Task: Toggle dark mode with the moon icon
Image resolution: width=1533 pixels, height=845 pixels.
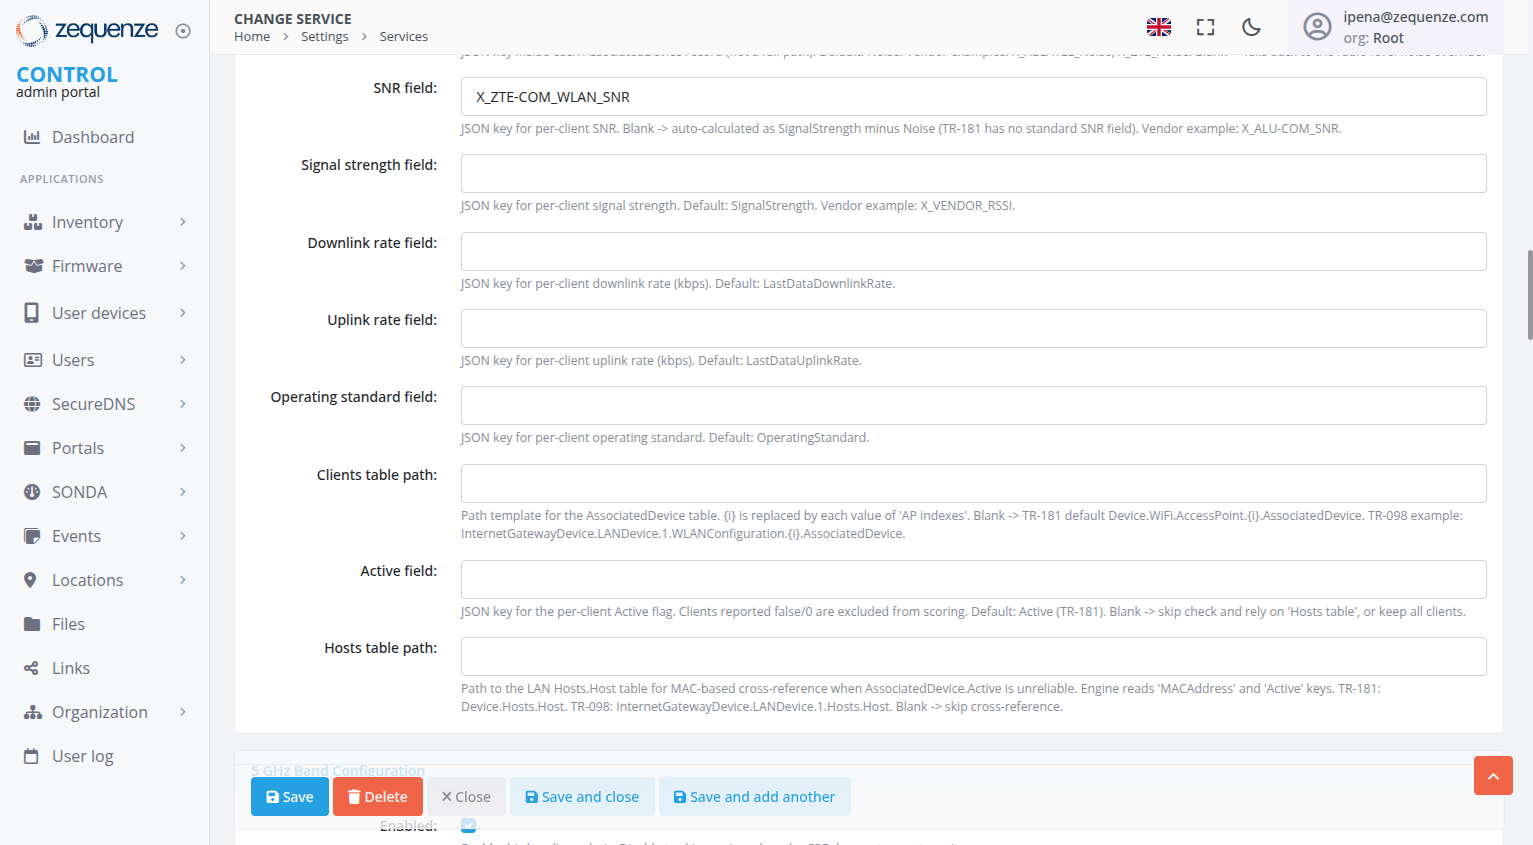Action: point(1251,27)
